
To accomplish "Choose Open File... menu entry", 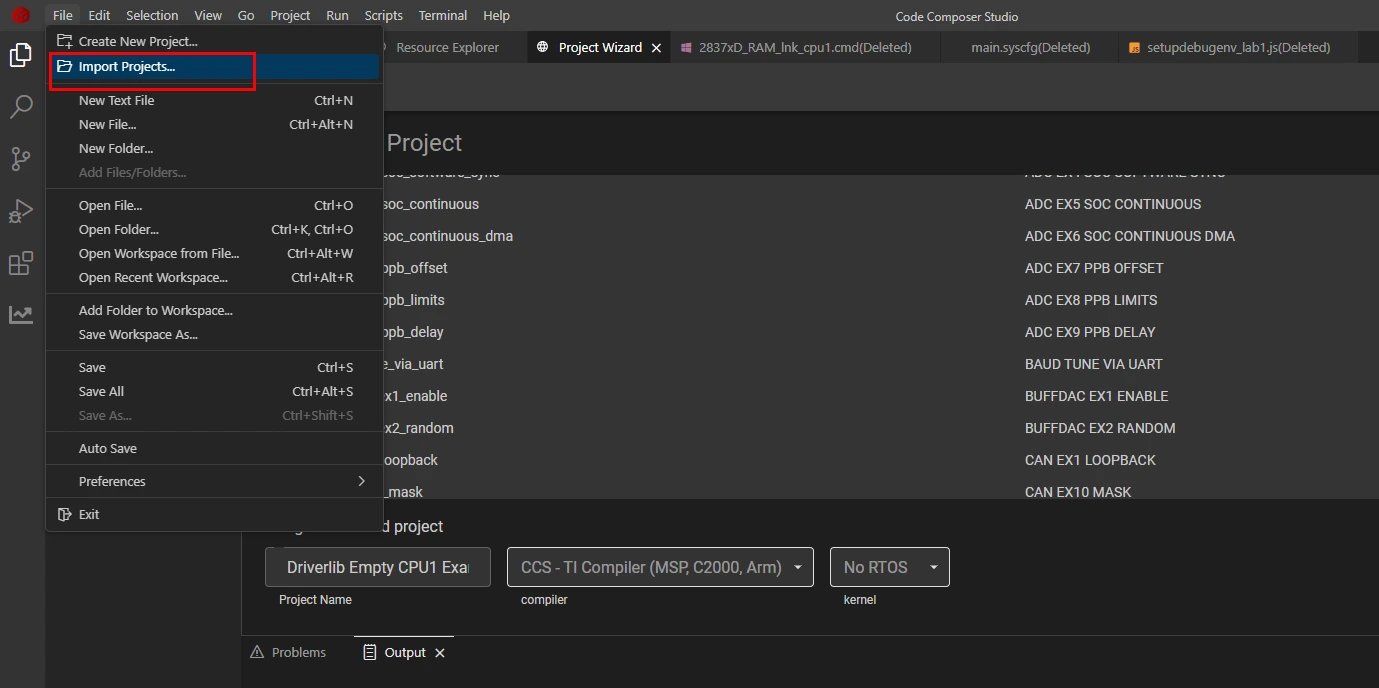I will pyautogui.click(x=214, y=205).
